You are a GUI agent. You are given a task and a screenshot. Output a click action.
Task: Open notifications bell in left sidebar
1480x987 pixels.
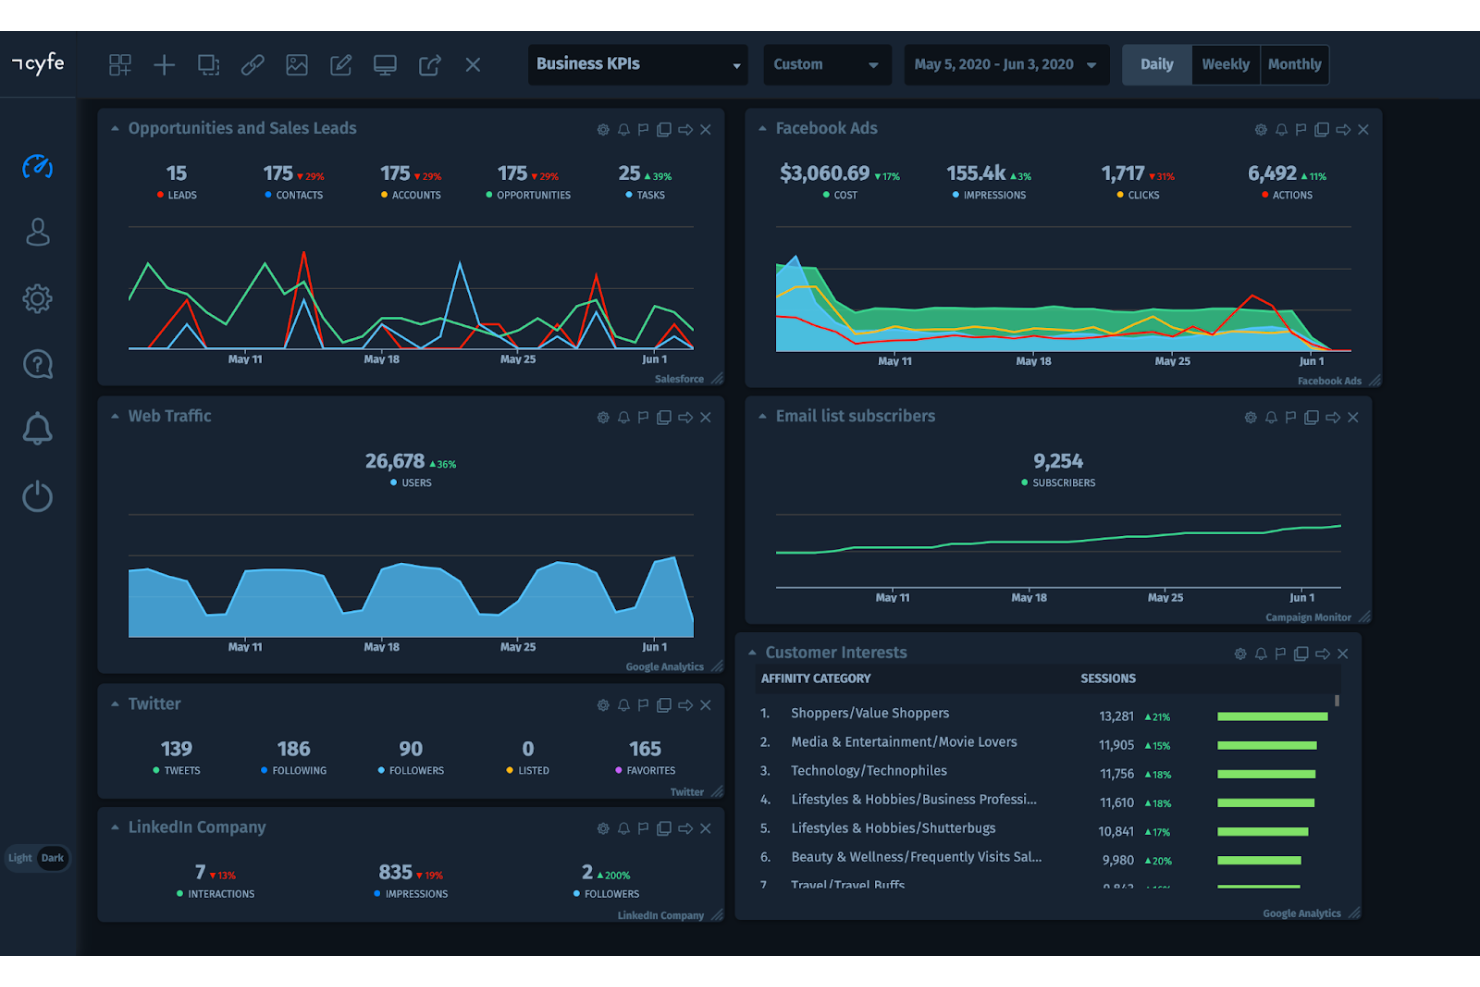pos(37,429)
